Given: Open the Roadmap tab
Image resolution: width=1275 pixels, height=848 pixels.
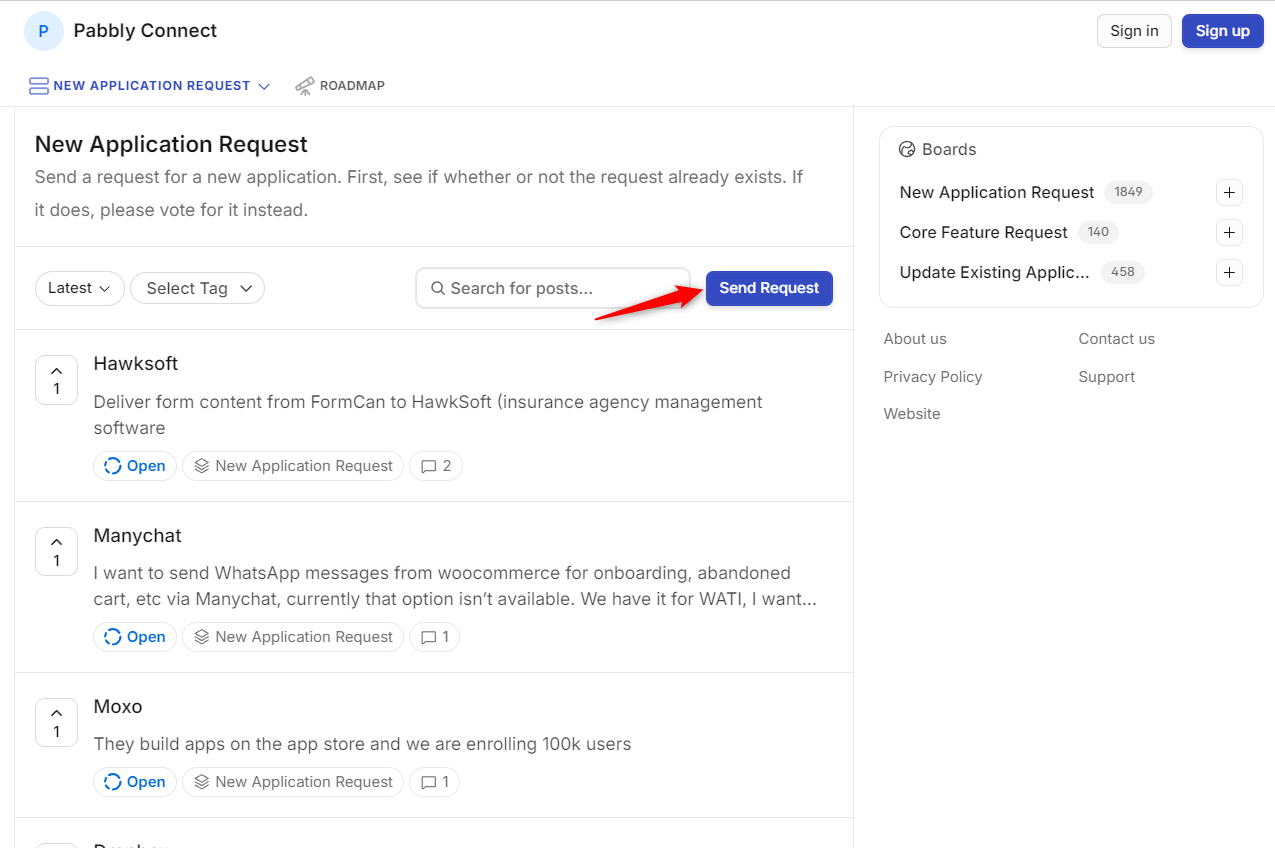Looking at the screenshot, I should pos(340,86).
